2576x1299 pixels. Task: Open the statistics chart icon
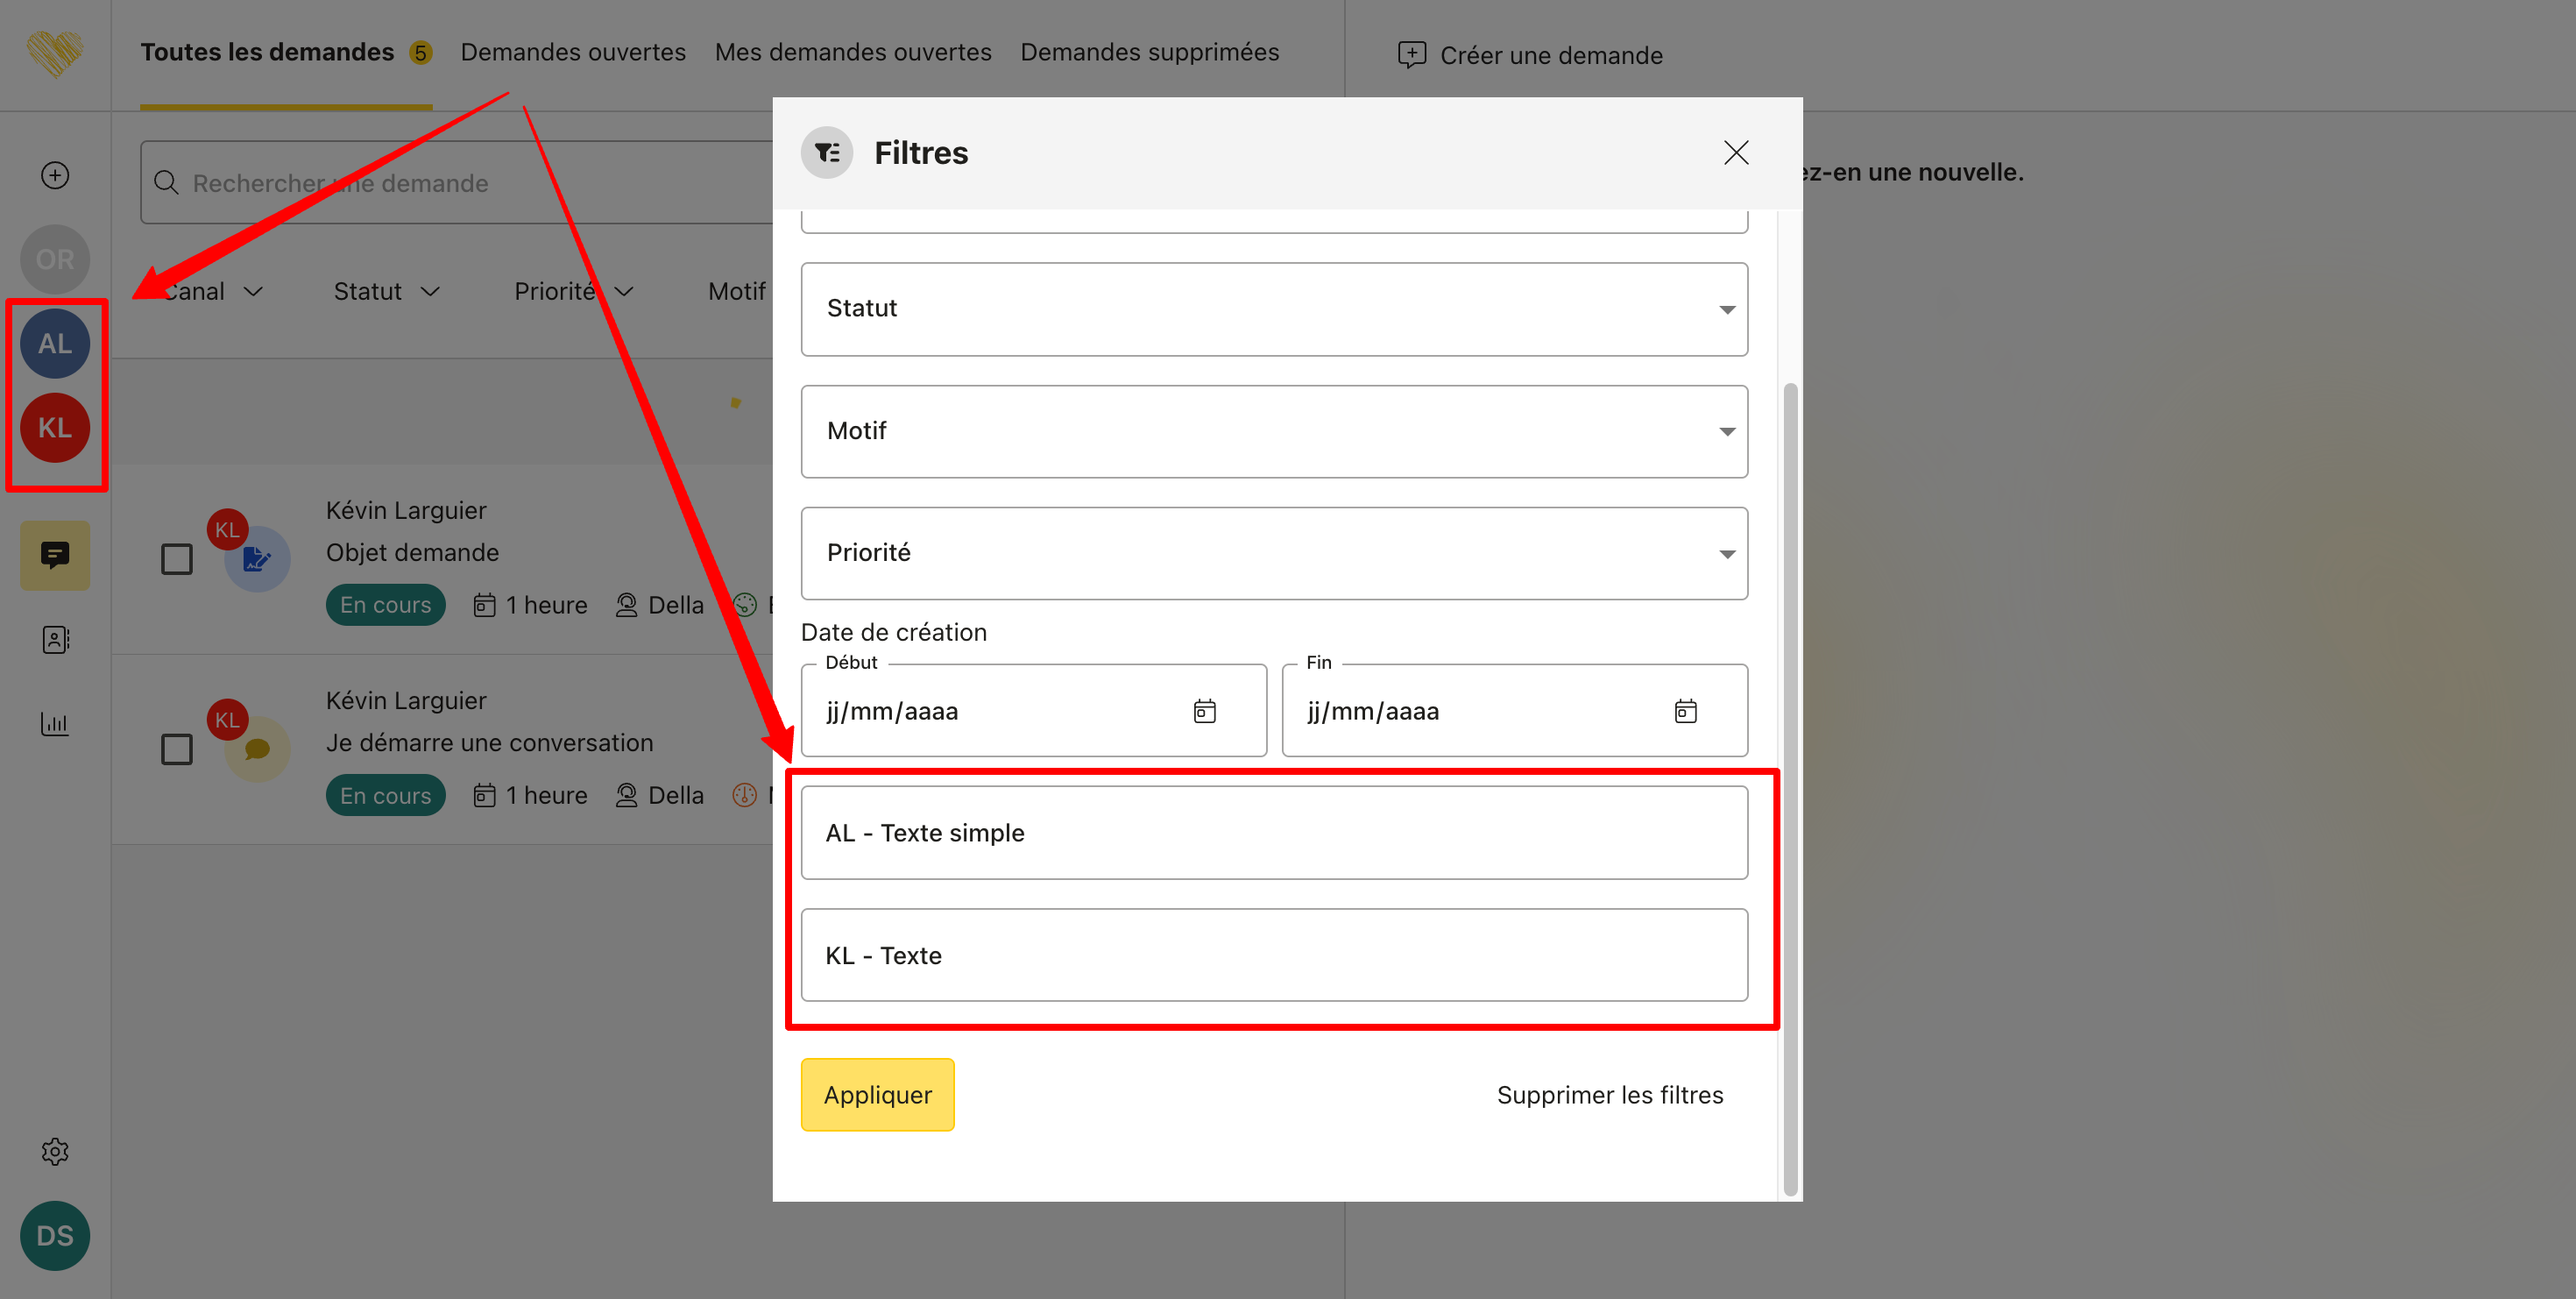(55, 723)
